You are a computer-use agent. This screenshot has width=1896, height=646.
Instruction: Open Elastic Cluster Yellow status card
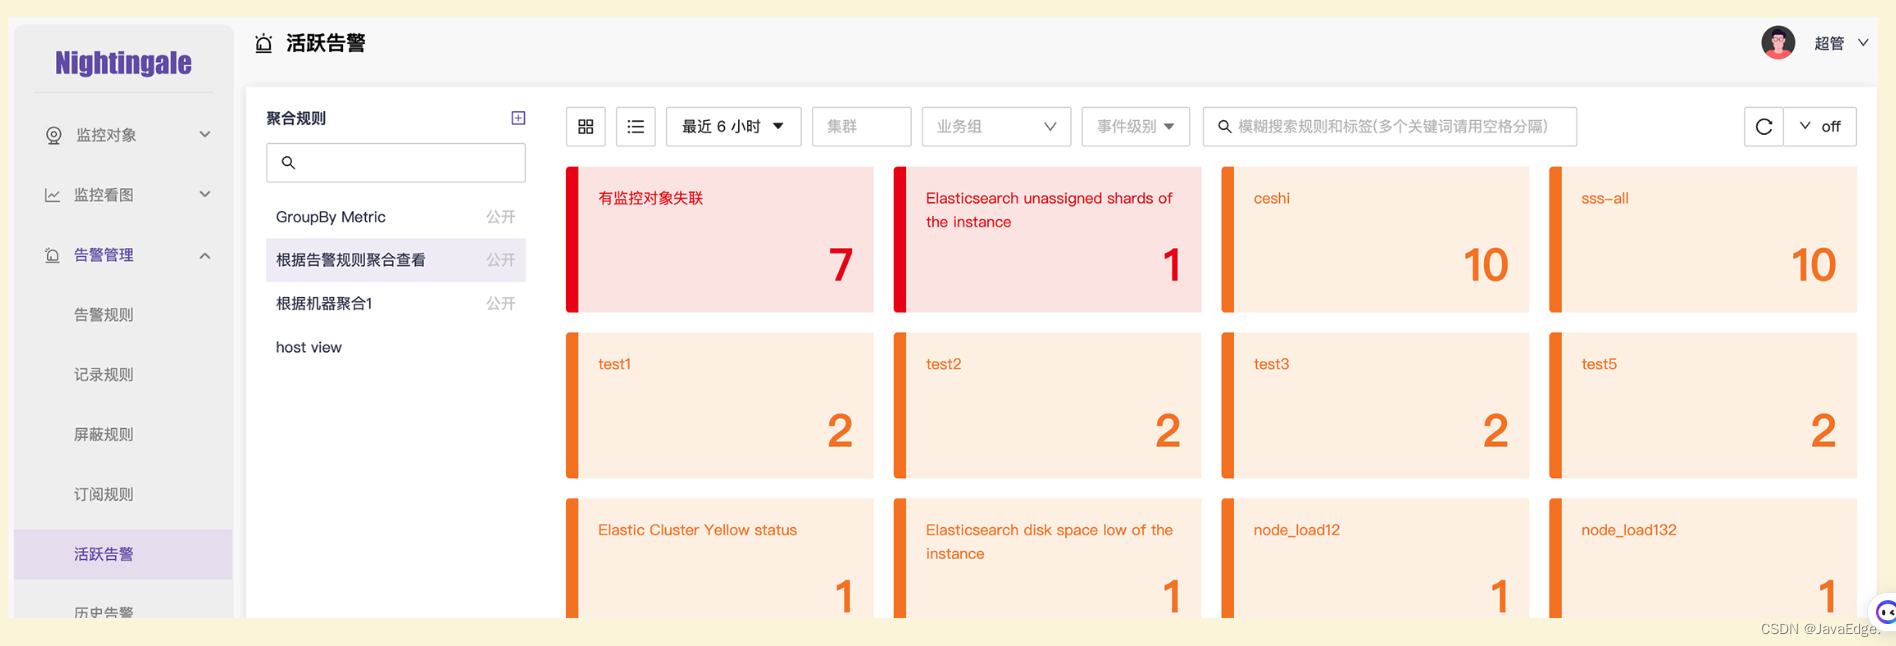pos(720,558)
